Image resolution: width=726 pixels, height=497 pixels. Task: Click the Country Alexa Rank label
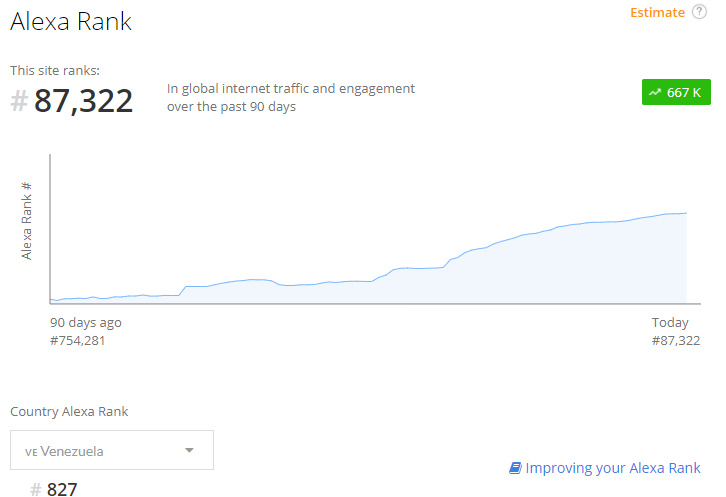[x=69, y=412]
